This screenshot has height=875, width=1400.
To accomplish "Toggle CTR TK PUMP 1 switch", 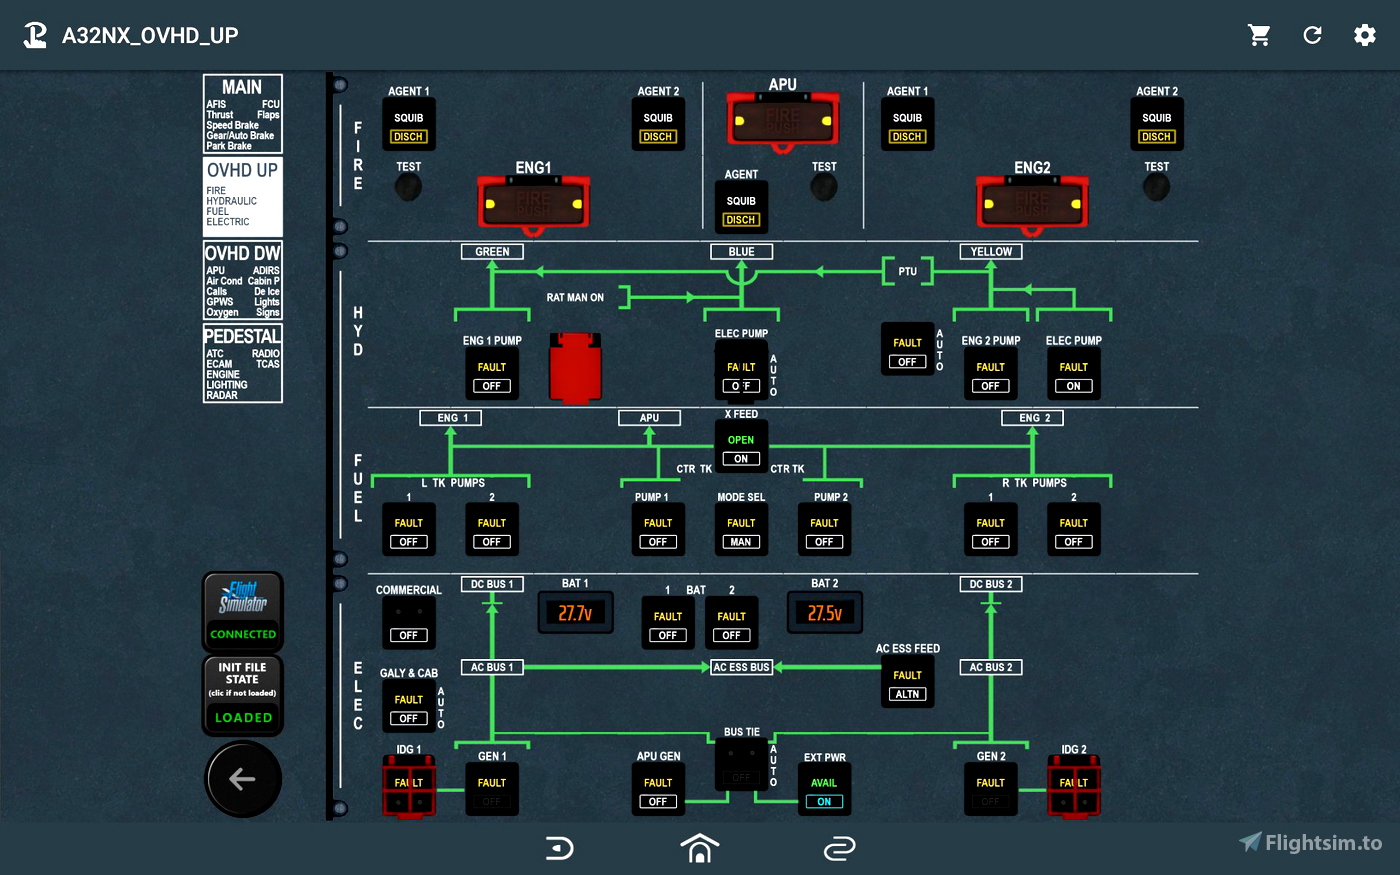I will point(658,531).
